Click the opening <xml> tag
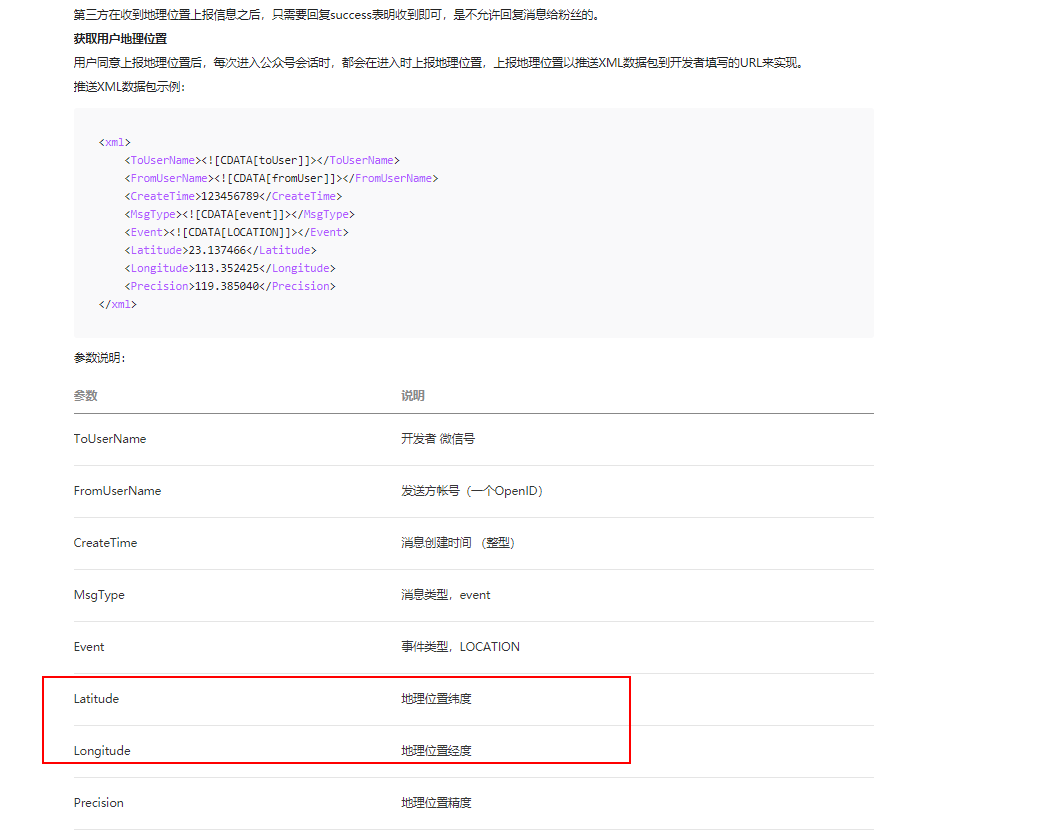Viewport: 1039px width, 834px height. coord(115,142)
